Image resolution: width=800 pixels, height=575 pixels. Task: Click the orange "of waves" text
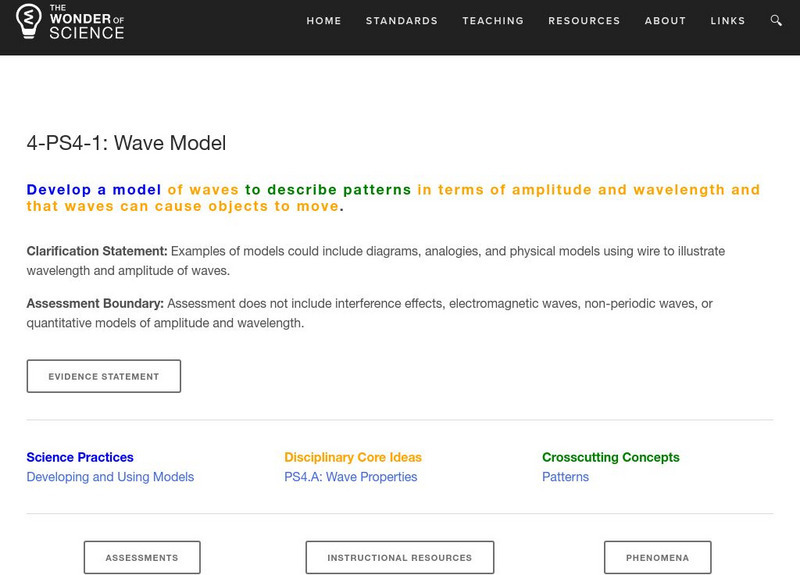(x=204, y=190)
